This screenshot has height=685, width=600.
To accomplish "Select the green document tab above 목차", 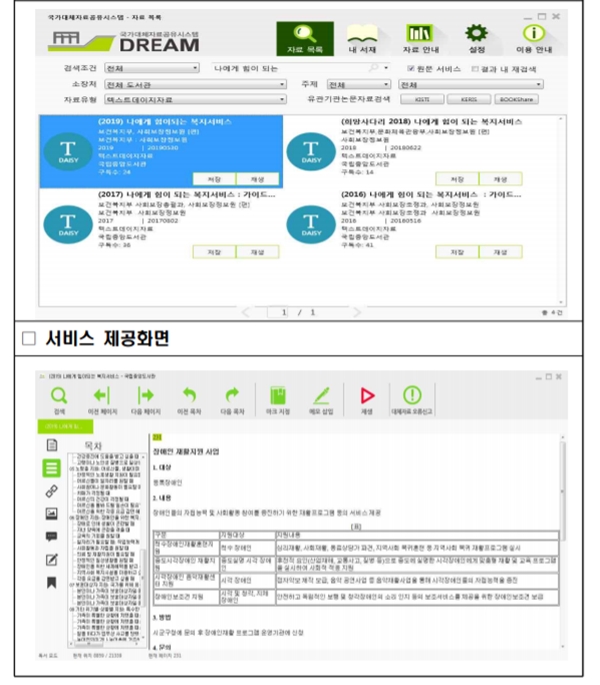I will [x=66, y=426].
